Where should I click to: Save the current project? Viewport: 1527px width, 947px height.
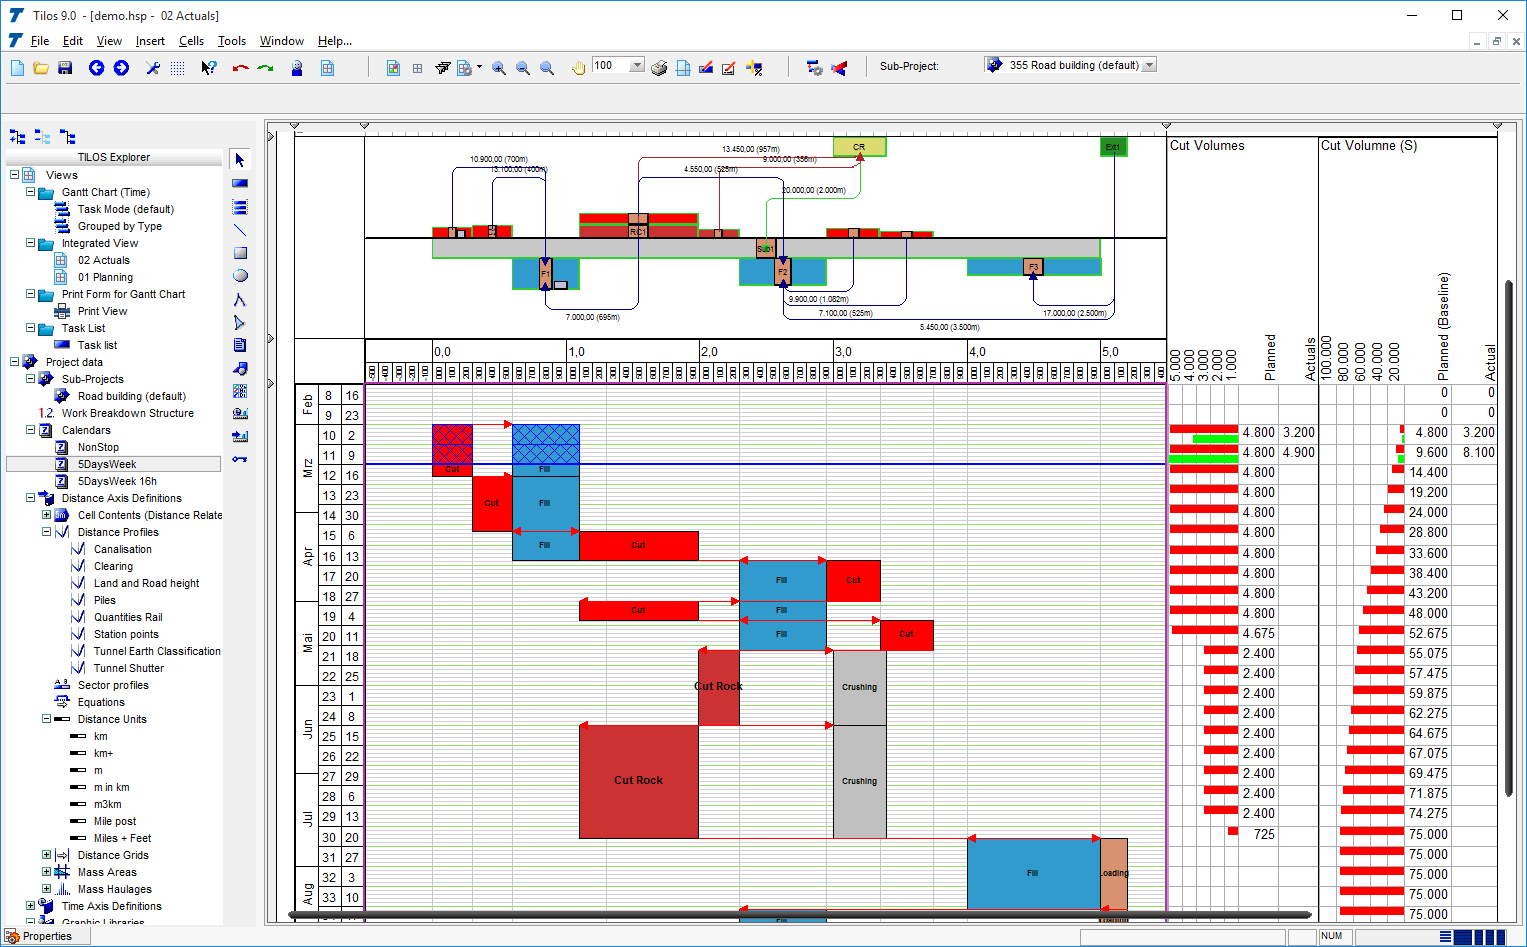(64, 67)
